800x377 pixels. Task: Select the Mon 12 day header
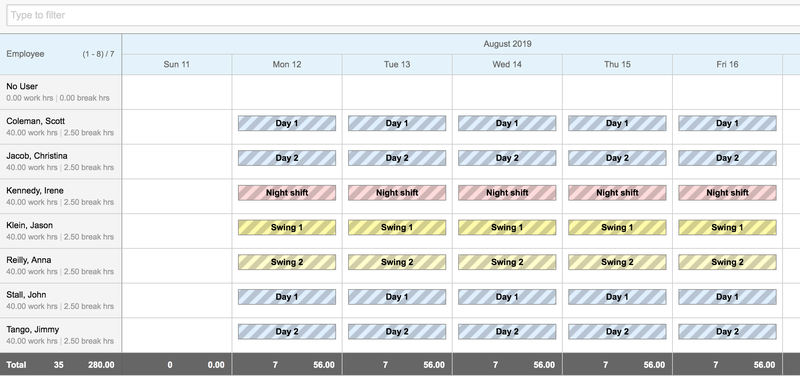click(x=287, y=64)
